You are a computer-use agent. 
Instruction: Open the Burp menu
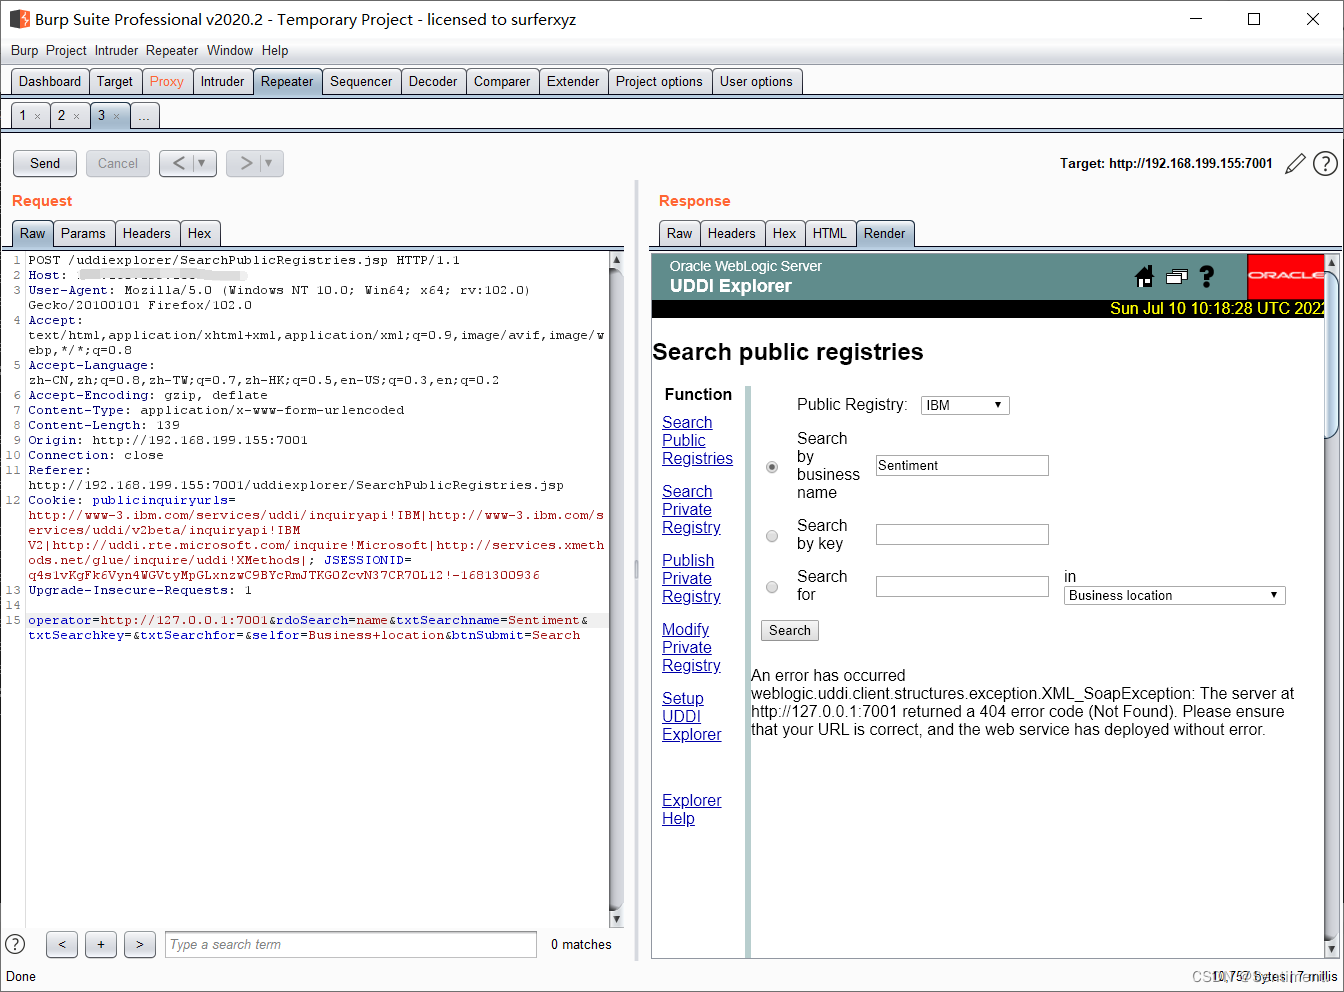click(x=24, y=50)
